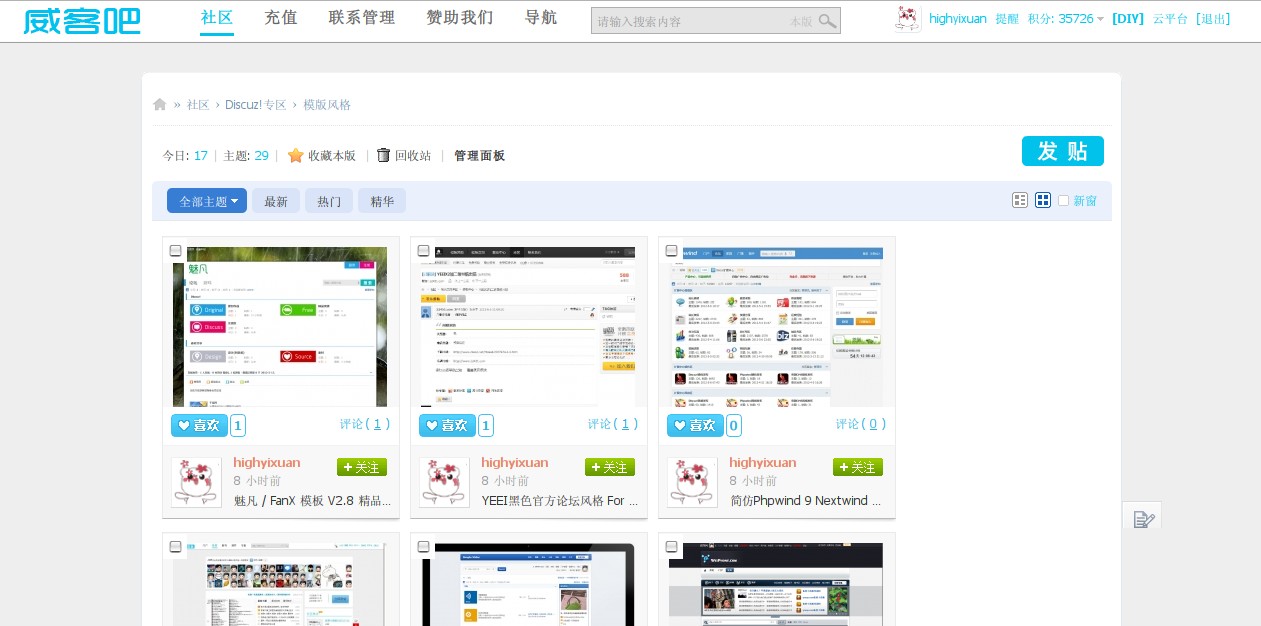Switch to list view icon
The height and width of the screenshot is (626, 1261).
[1020, 200]
